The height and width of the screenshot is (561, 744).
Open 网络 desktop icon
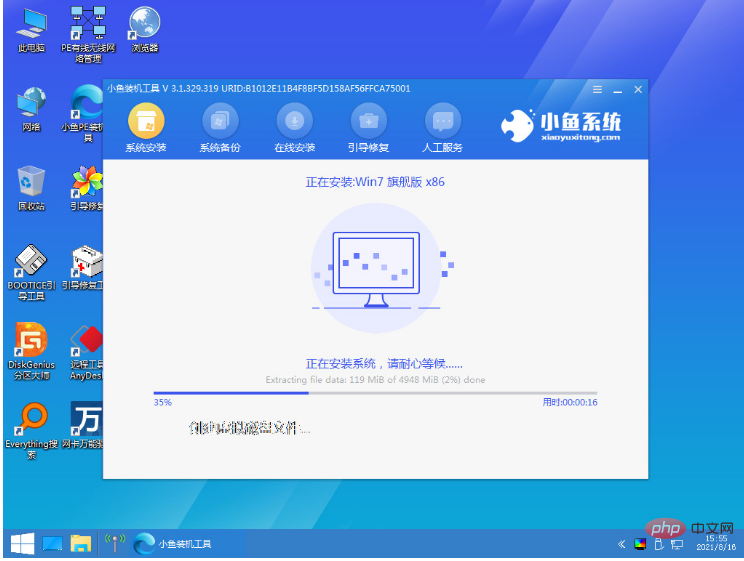31,109
